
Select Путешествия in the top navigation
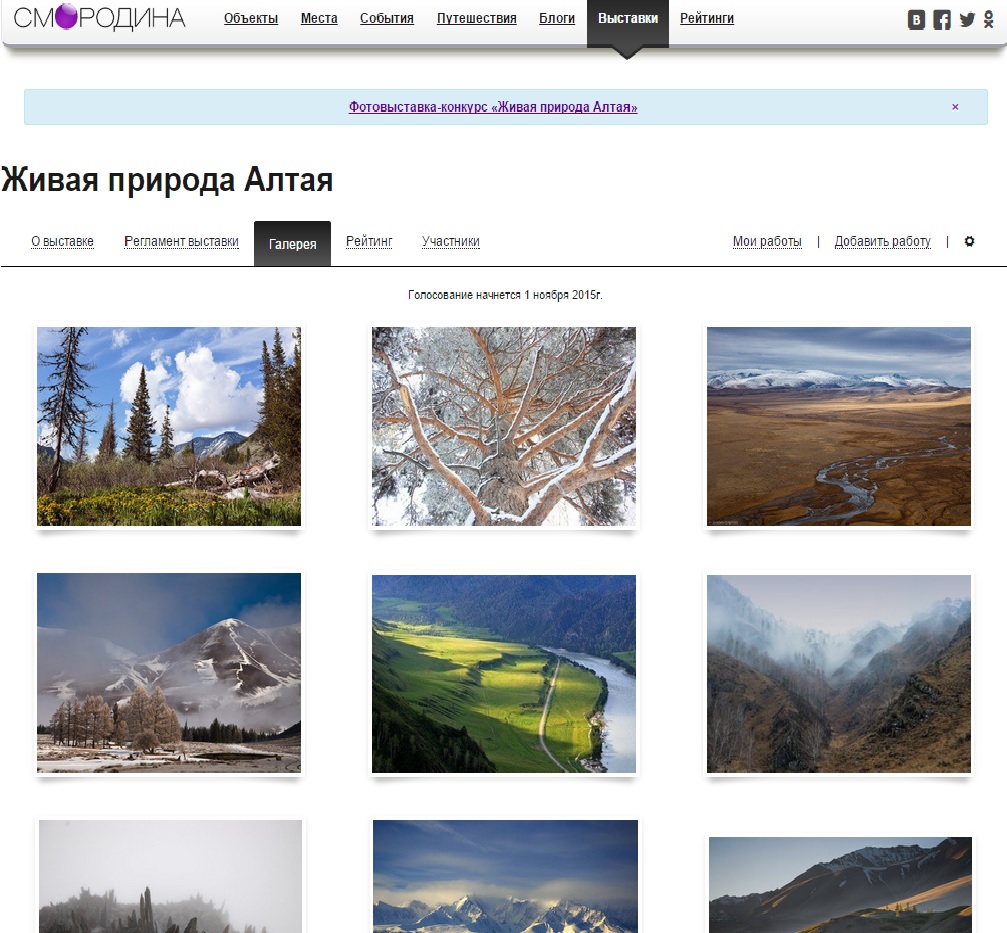477,19
